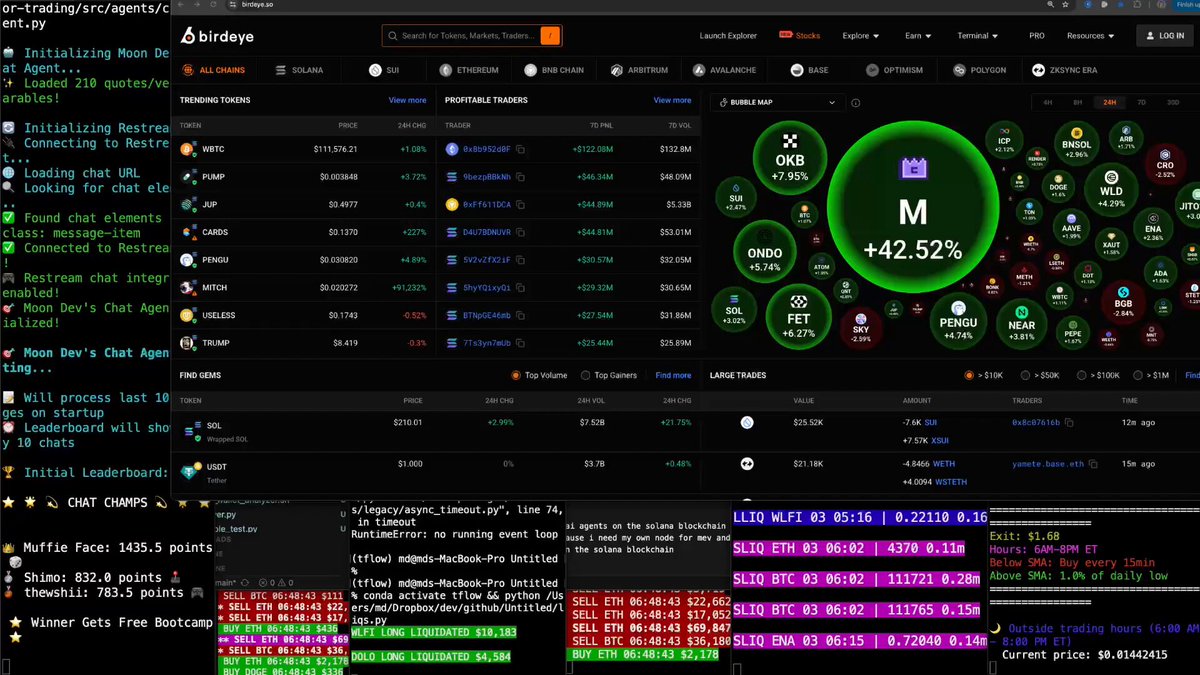Select the Top Gainers radio button
Viewport: 1200px width, 675px height.
[x=585, y=375]
